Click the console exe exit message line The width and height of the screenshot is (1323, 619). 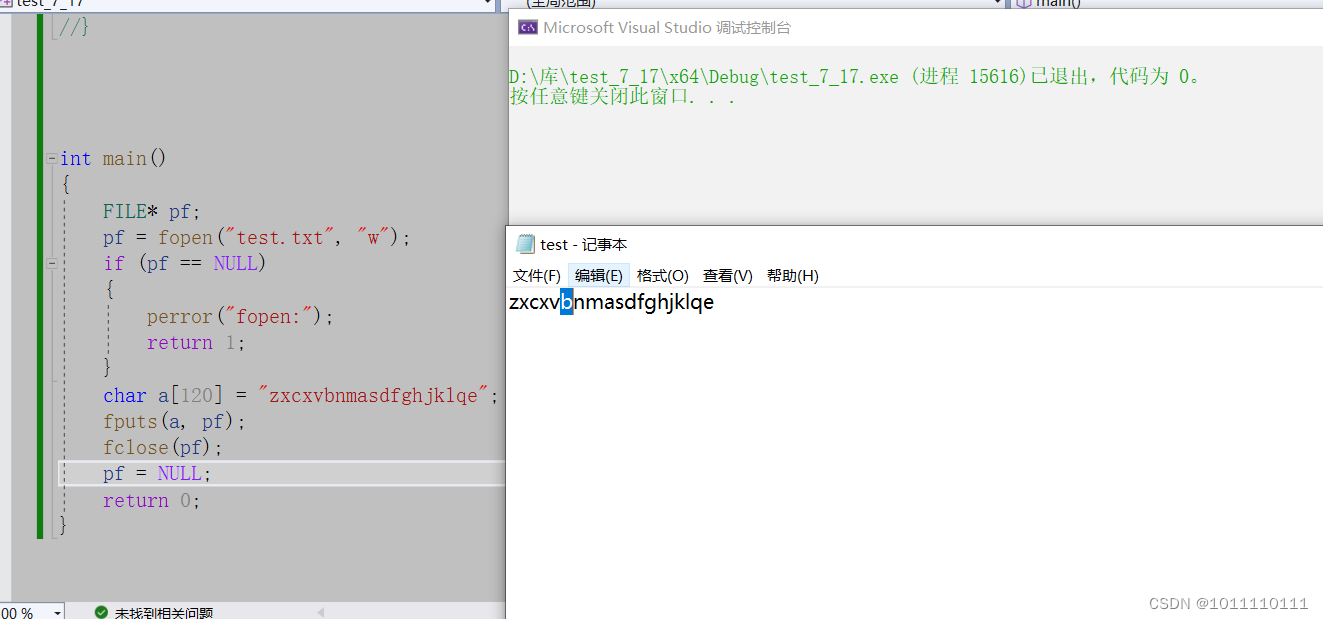coord(855,77)
